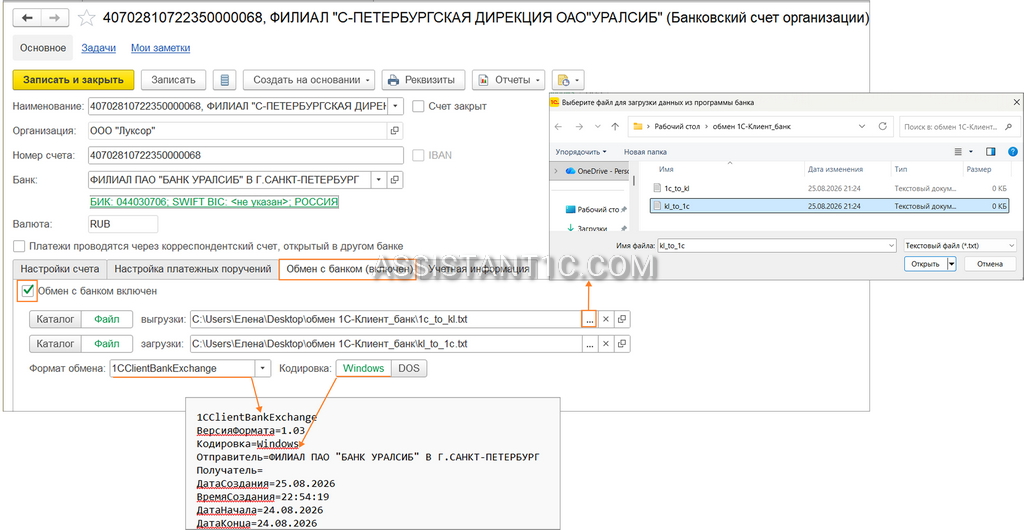Open the Создать на основании dropdown
This screenshot has height=530, width=1024.
tap(309, 80)
